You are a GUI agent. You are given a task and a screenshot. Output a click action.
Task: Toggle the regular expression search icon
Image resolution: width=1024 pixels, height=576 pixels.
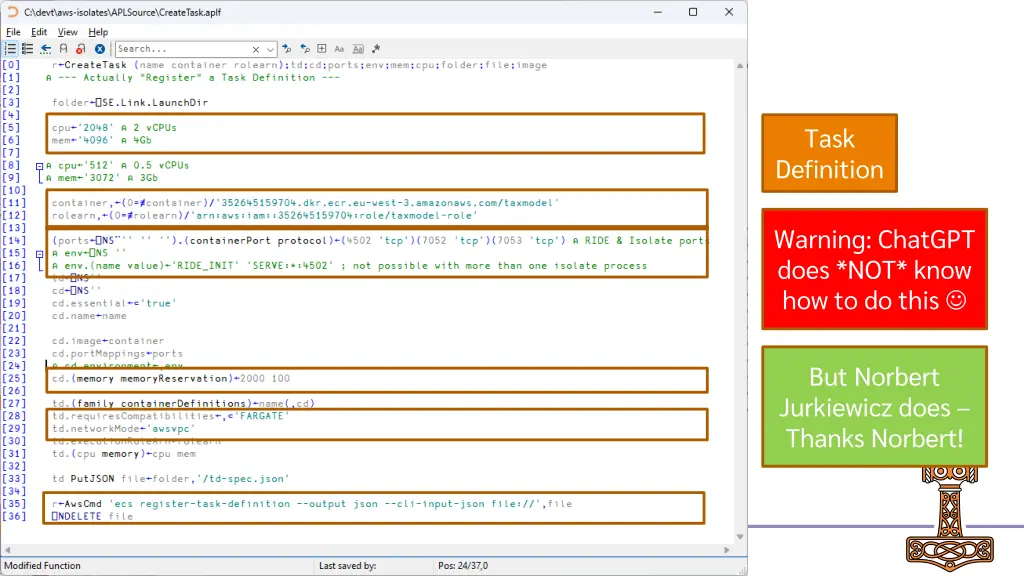pyautogui.click(x=376, y=49)
